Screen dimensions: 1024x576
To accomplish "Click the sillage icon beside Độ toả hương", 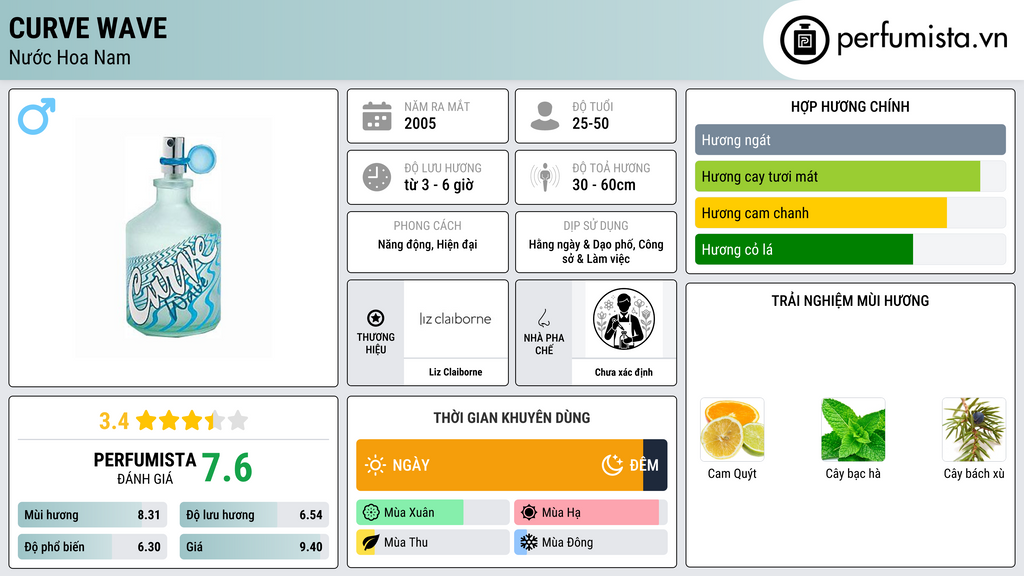I will 545,177.
